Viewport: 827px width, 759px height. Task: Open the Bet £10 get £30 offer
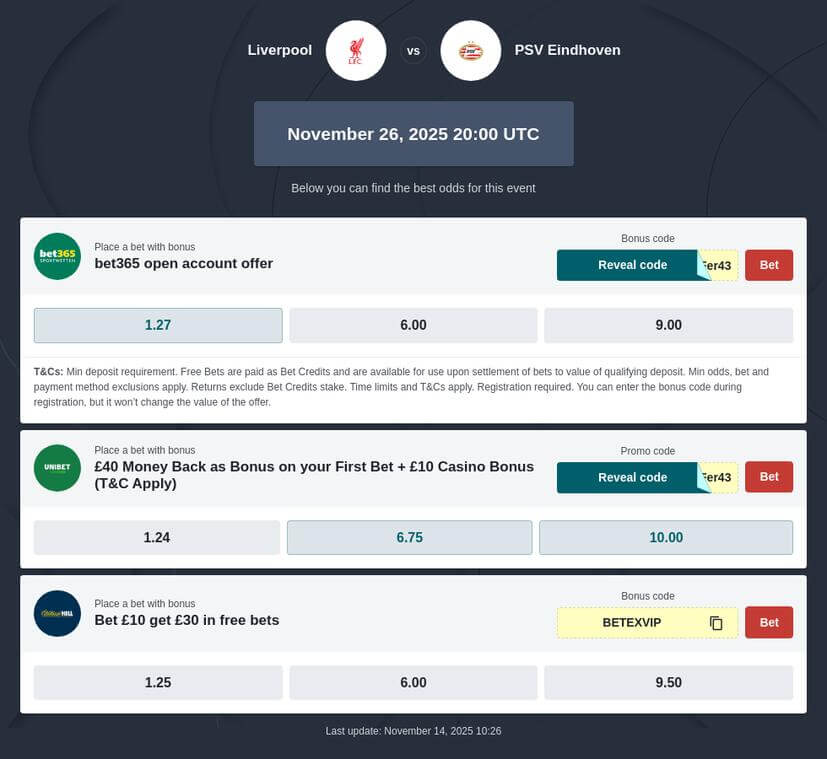(x=187, y=620)
